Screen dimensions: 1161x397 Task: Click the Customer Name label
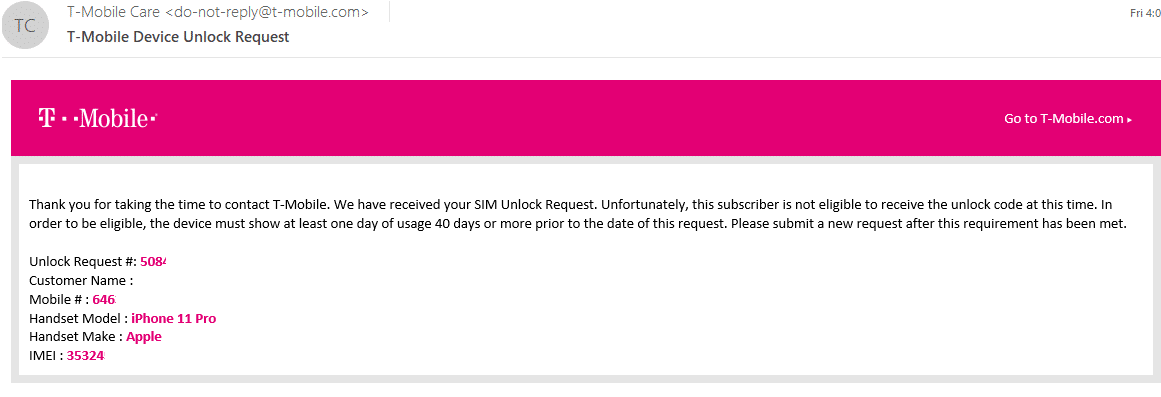(81, 281)
